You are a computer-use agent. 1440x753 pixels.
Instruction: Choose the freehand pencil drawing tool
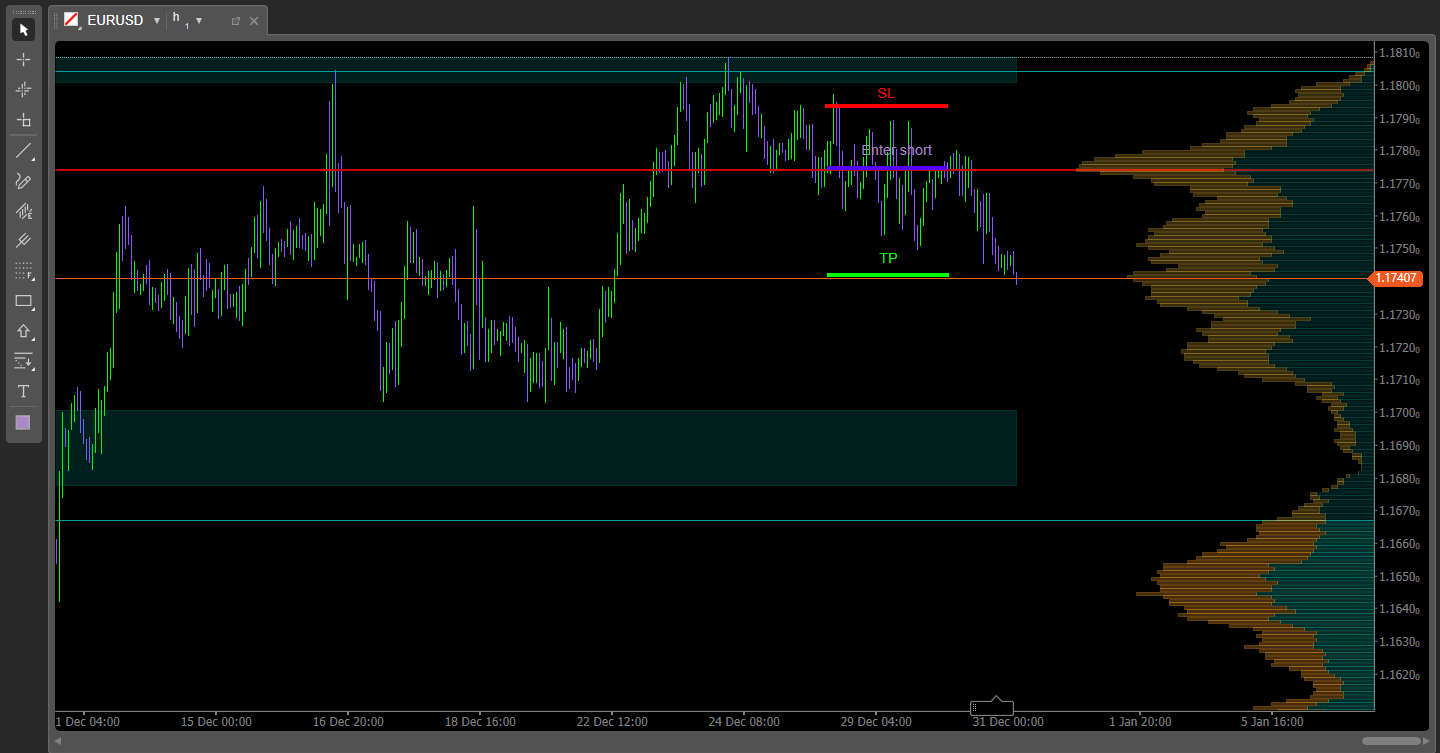click(x=23, y=181)
